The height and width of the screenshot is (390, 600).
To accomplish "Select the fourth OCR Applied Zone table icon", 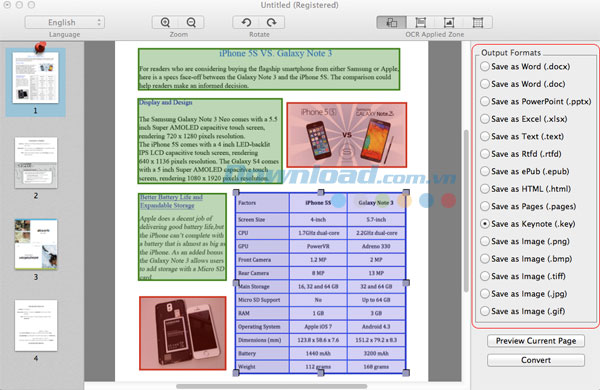I will point(478,22).
